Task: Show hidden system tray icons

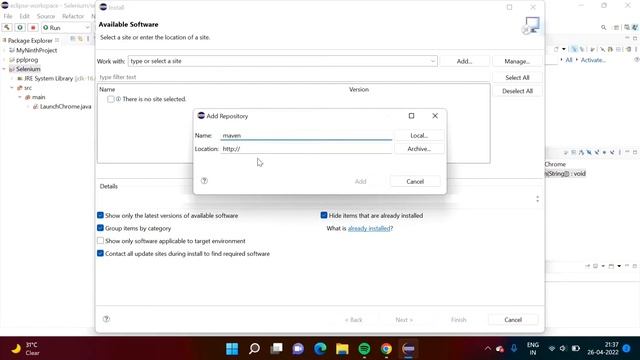Action: (x=487, y=349)
